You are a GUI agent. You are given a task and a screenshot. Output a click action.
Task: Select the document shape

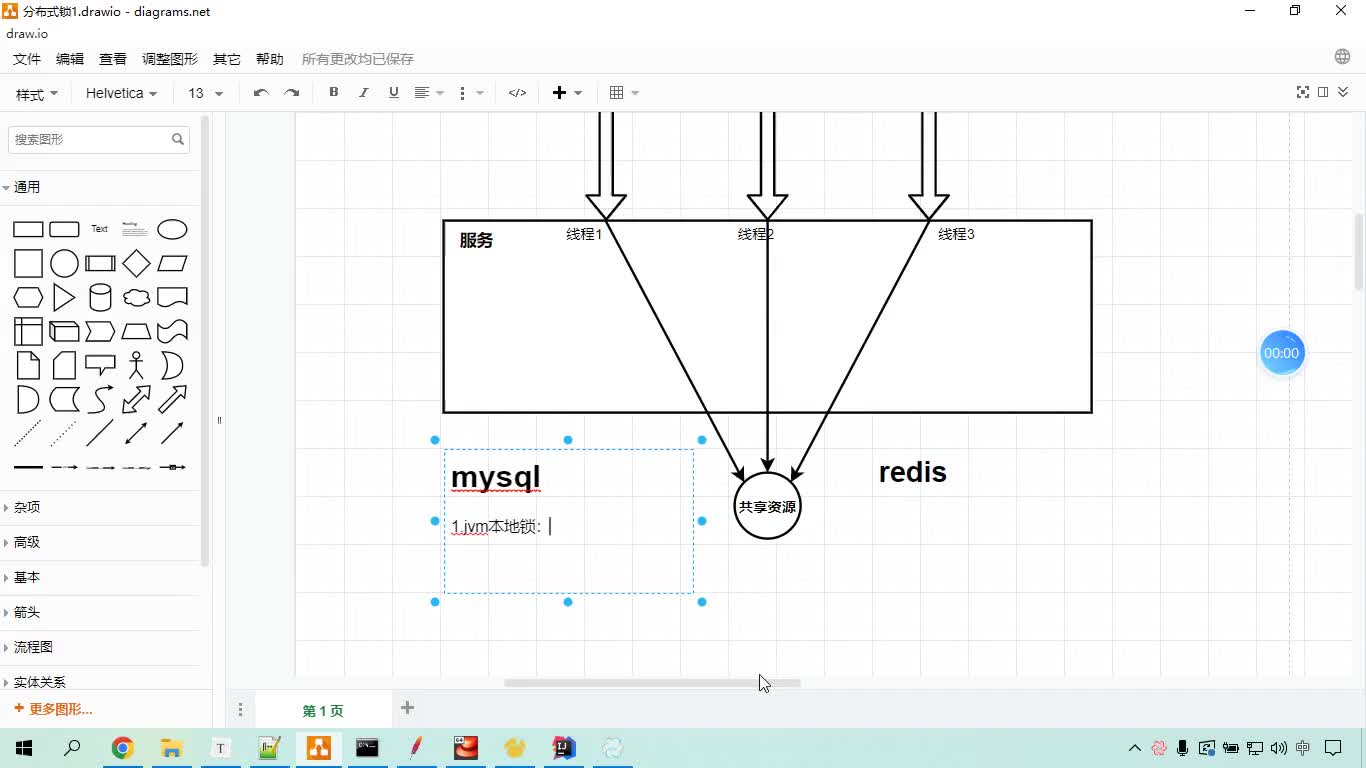[172, 297]
